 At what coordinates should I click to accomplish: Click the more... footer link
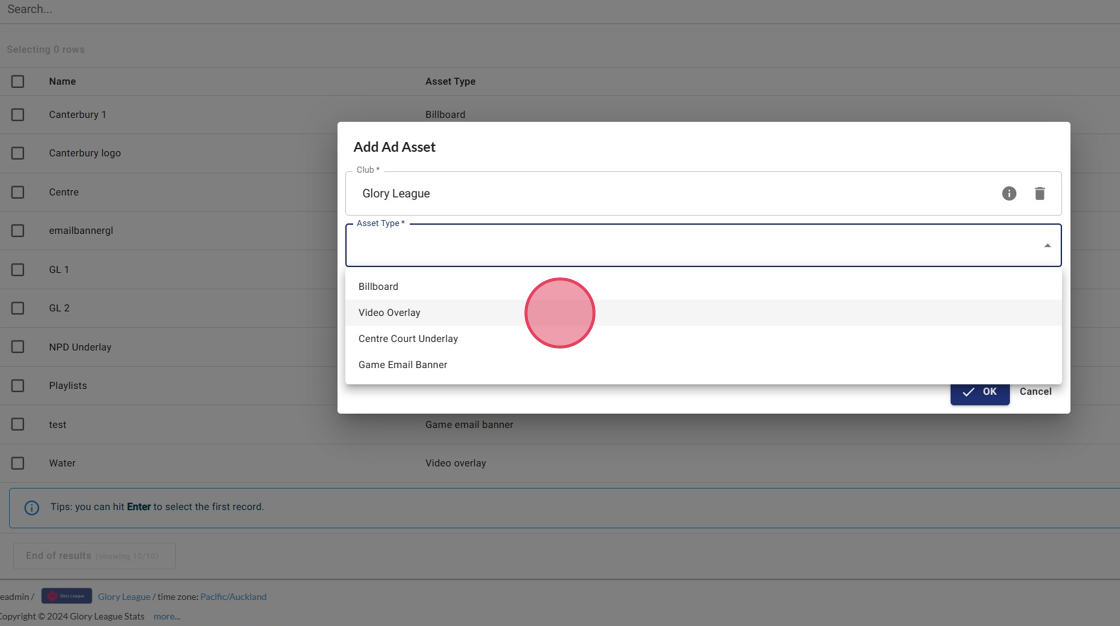pyautogui.click(x=166, y=617)
